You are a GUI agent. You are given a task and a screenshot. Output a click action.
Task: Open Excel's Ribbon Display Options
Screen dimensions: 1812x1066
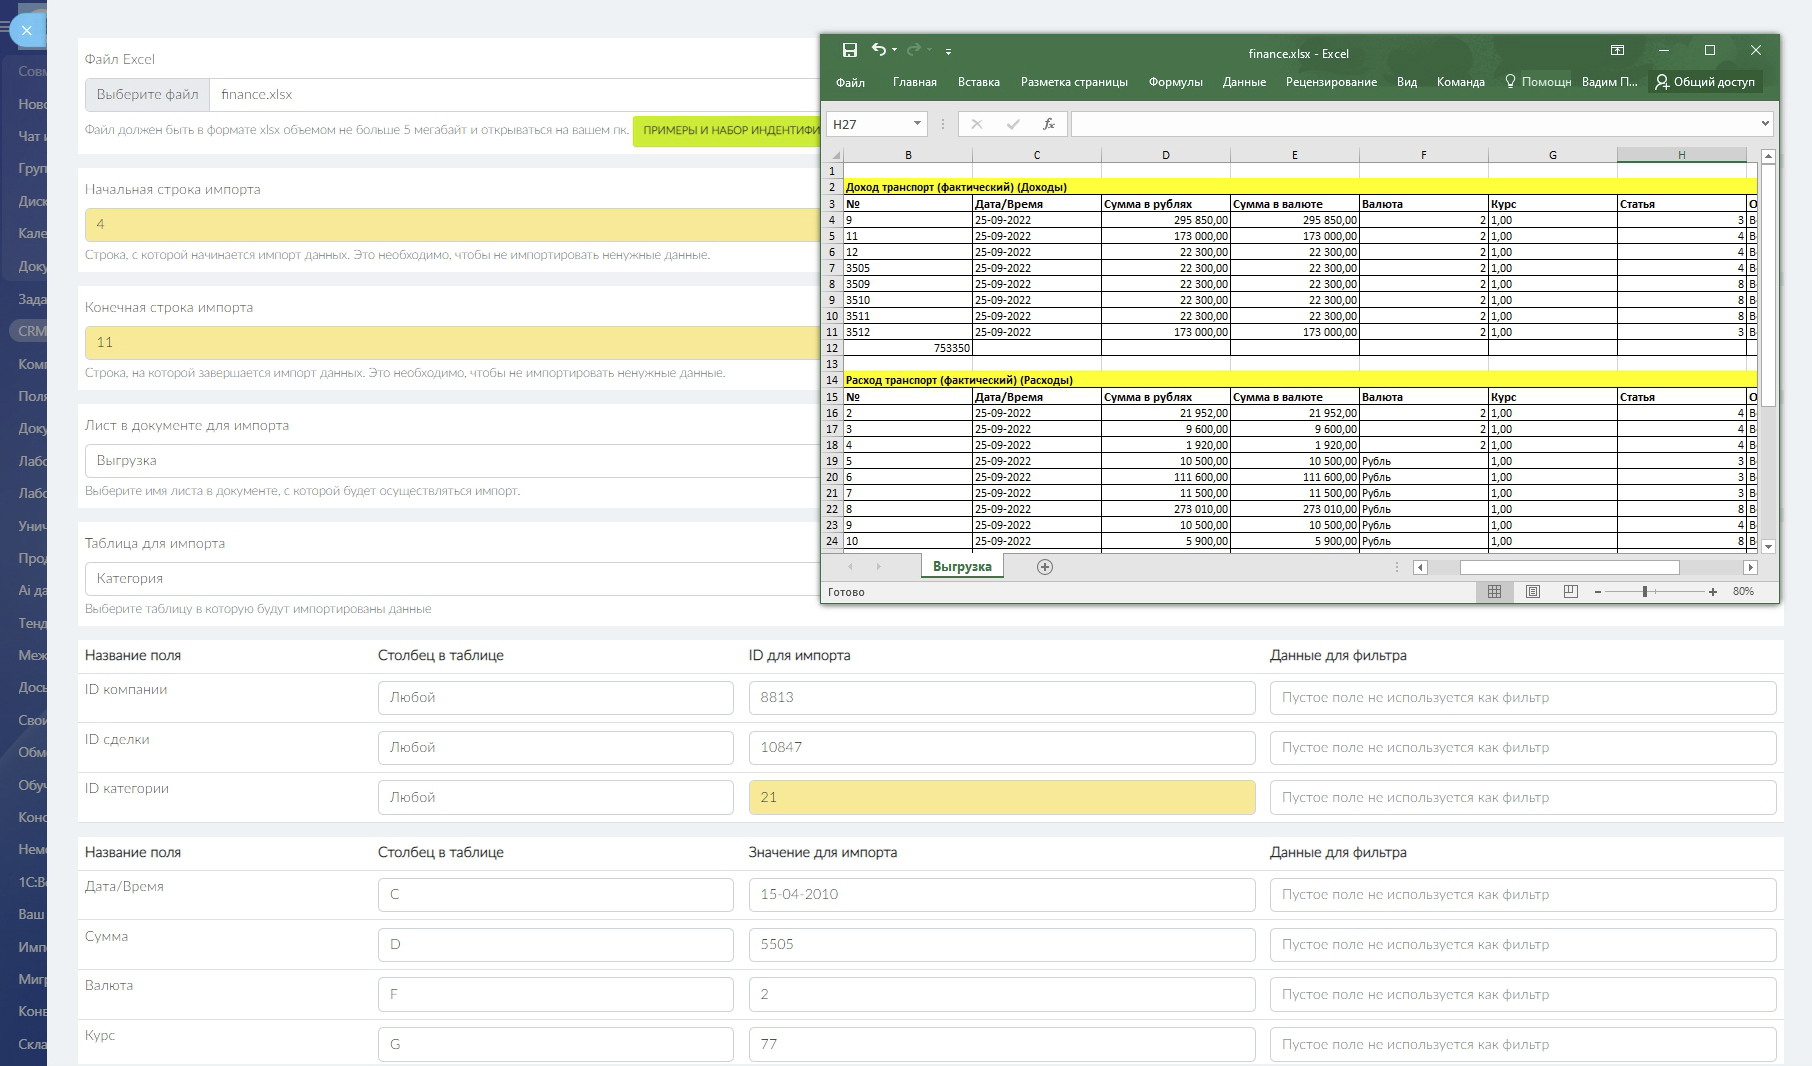tap(1617, 50)
